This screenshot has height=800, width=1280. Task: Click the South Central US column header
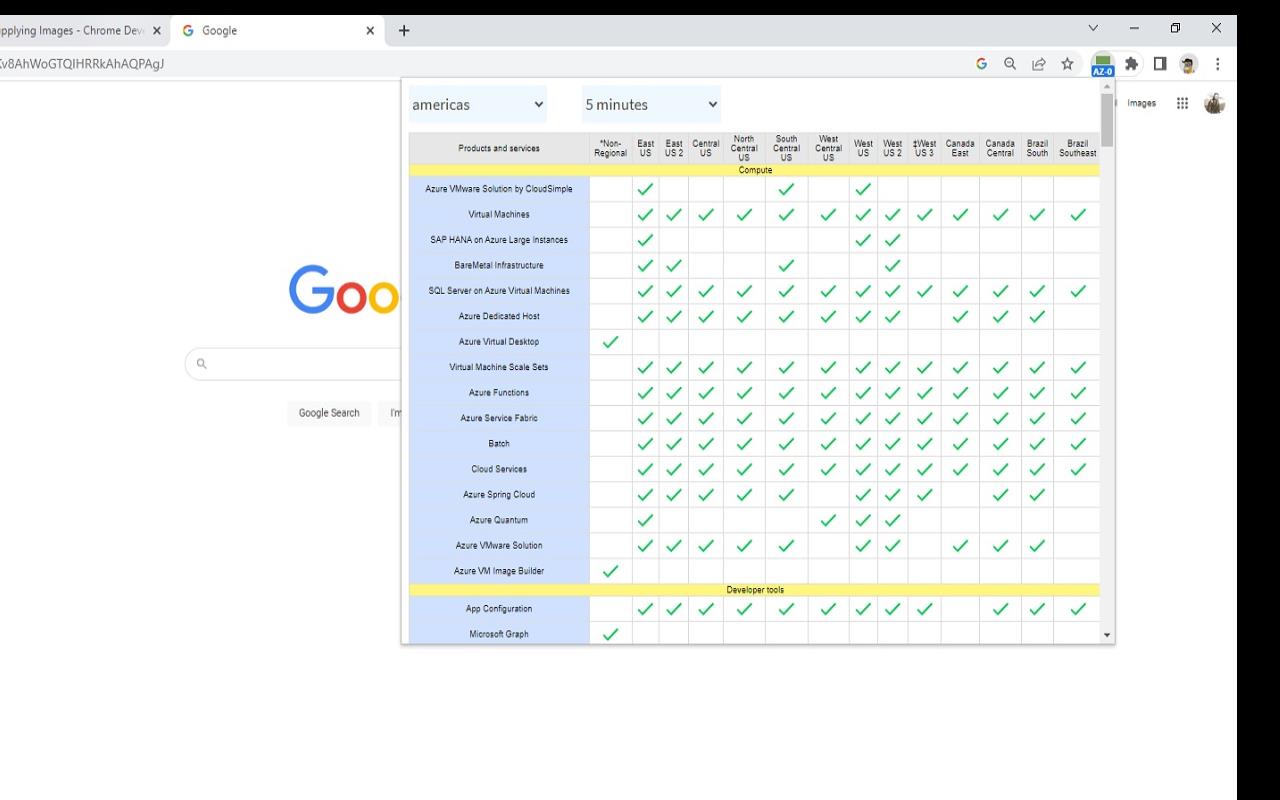coord(786,148)
